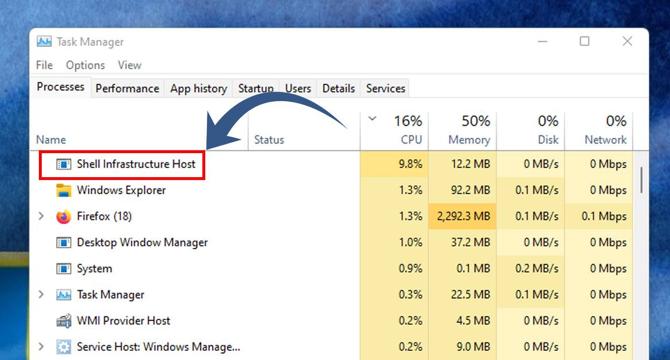Select the Shell Infrastructure Host row

tap(332, 164)
